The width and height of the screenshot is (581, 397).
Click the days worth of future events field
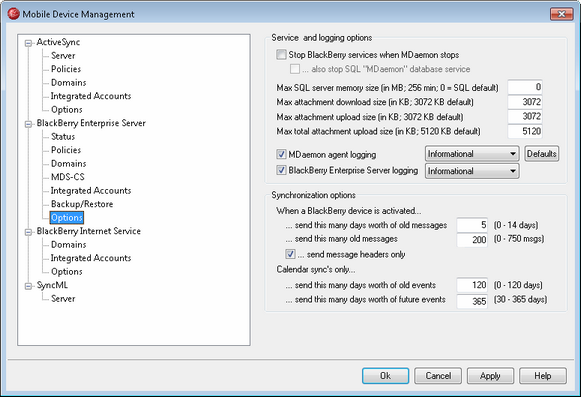472,301
